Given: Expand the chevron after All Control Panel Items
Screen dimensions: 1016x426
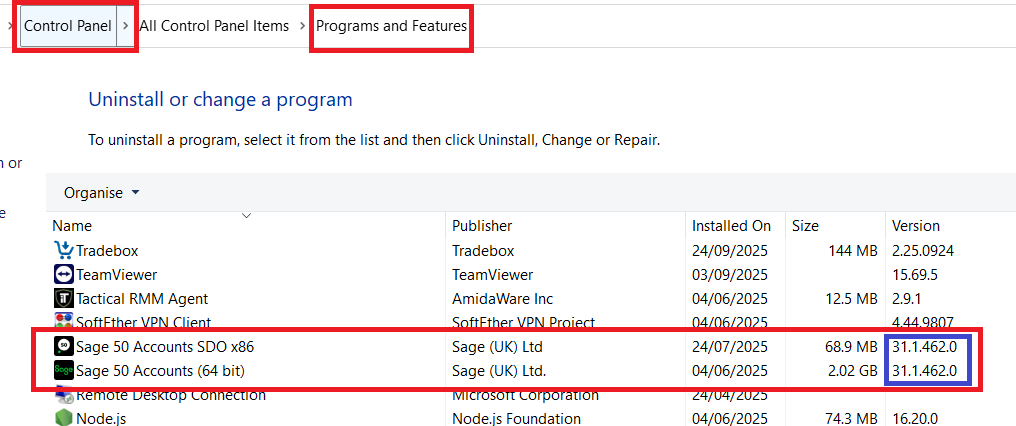Looking at the screenshot, I should point(303,26).
